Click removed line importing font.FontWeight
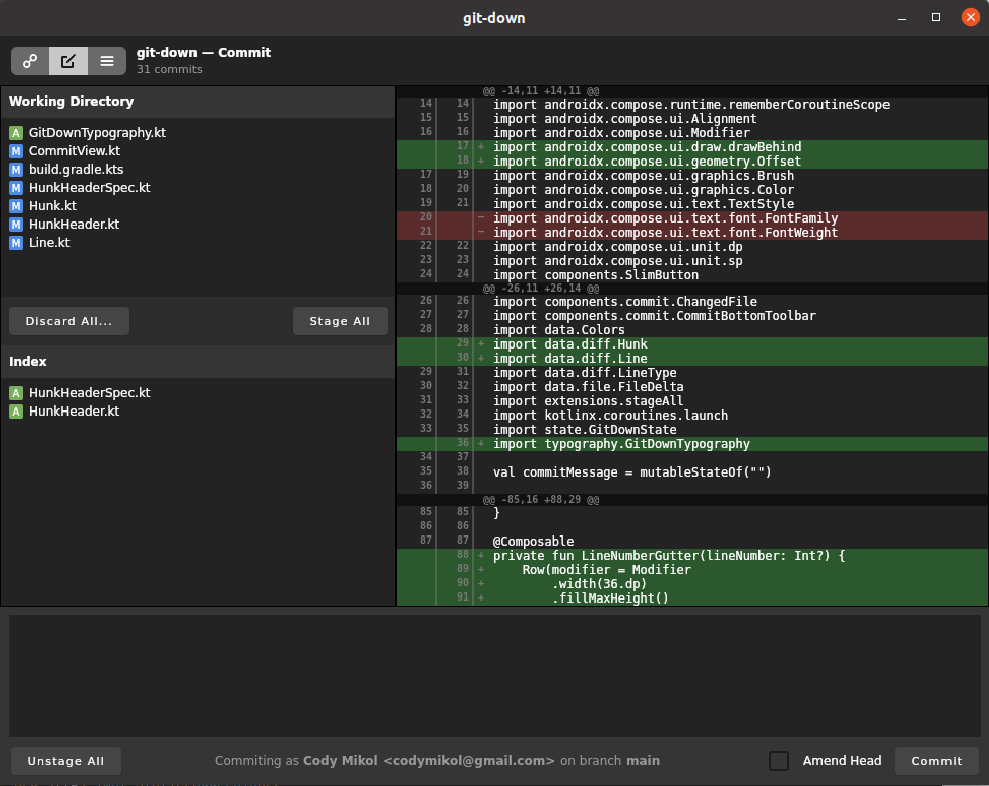The height and width of the screenshot is (786, 989). pyautogui.click(x=692, y=233)
